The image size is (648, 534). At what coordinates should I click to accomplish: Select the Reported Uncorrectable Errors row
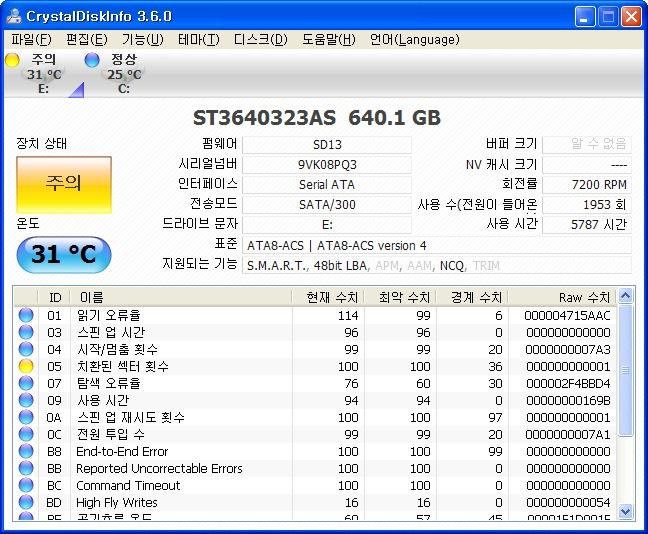(x=315, y=468)
